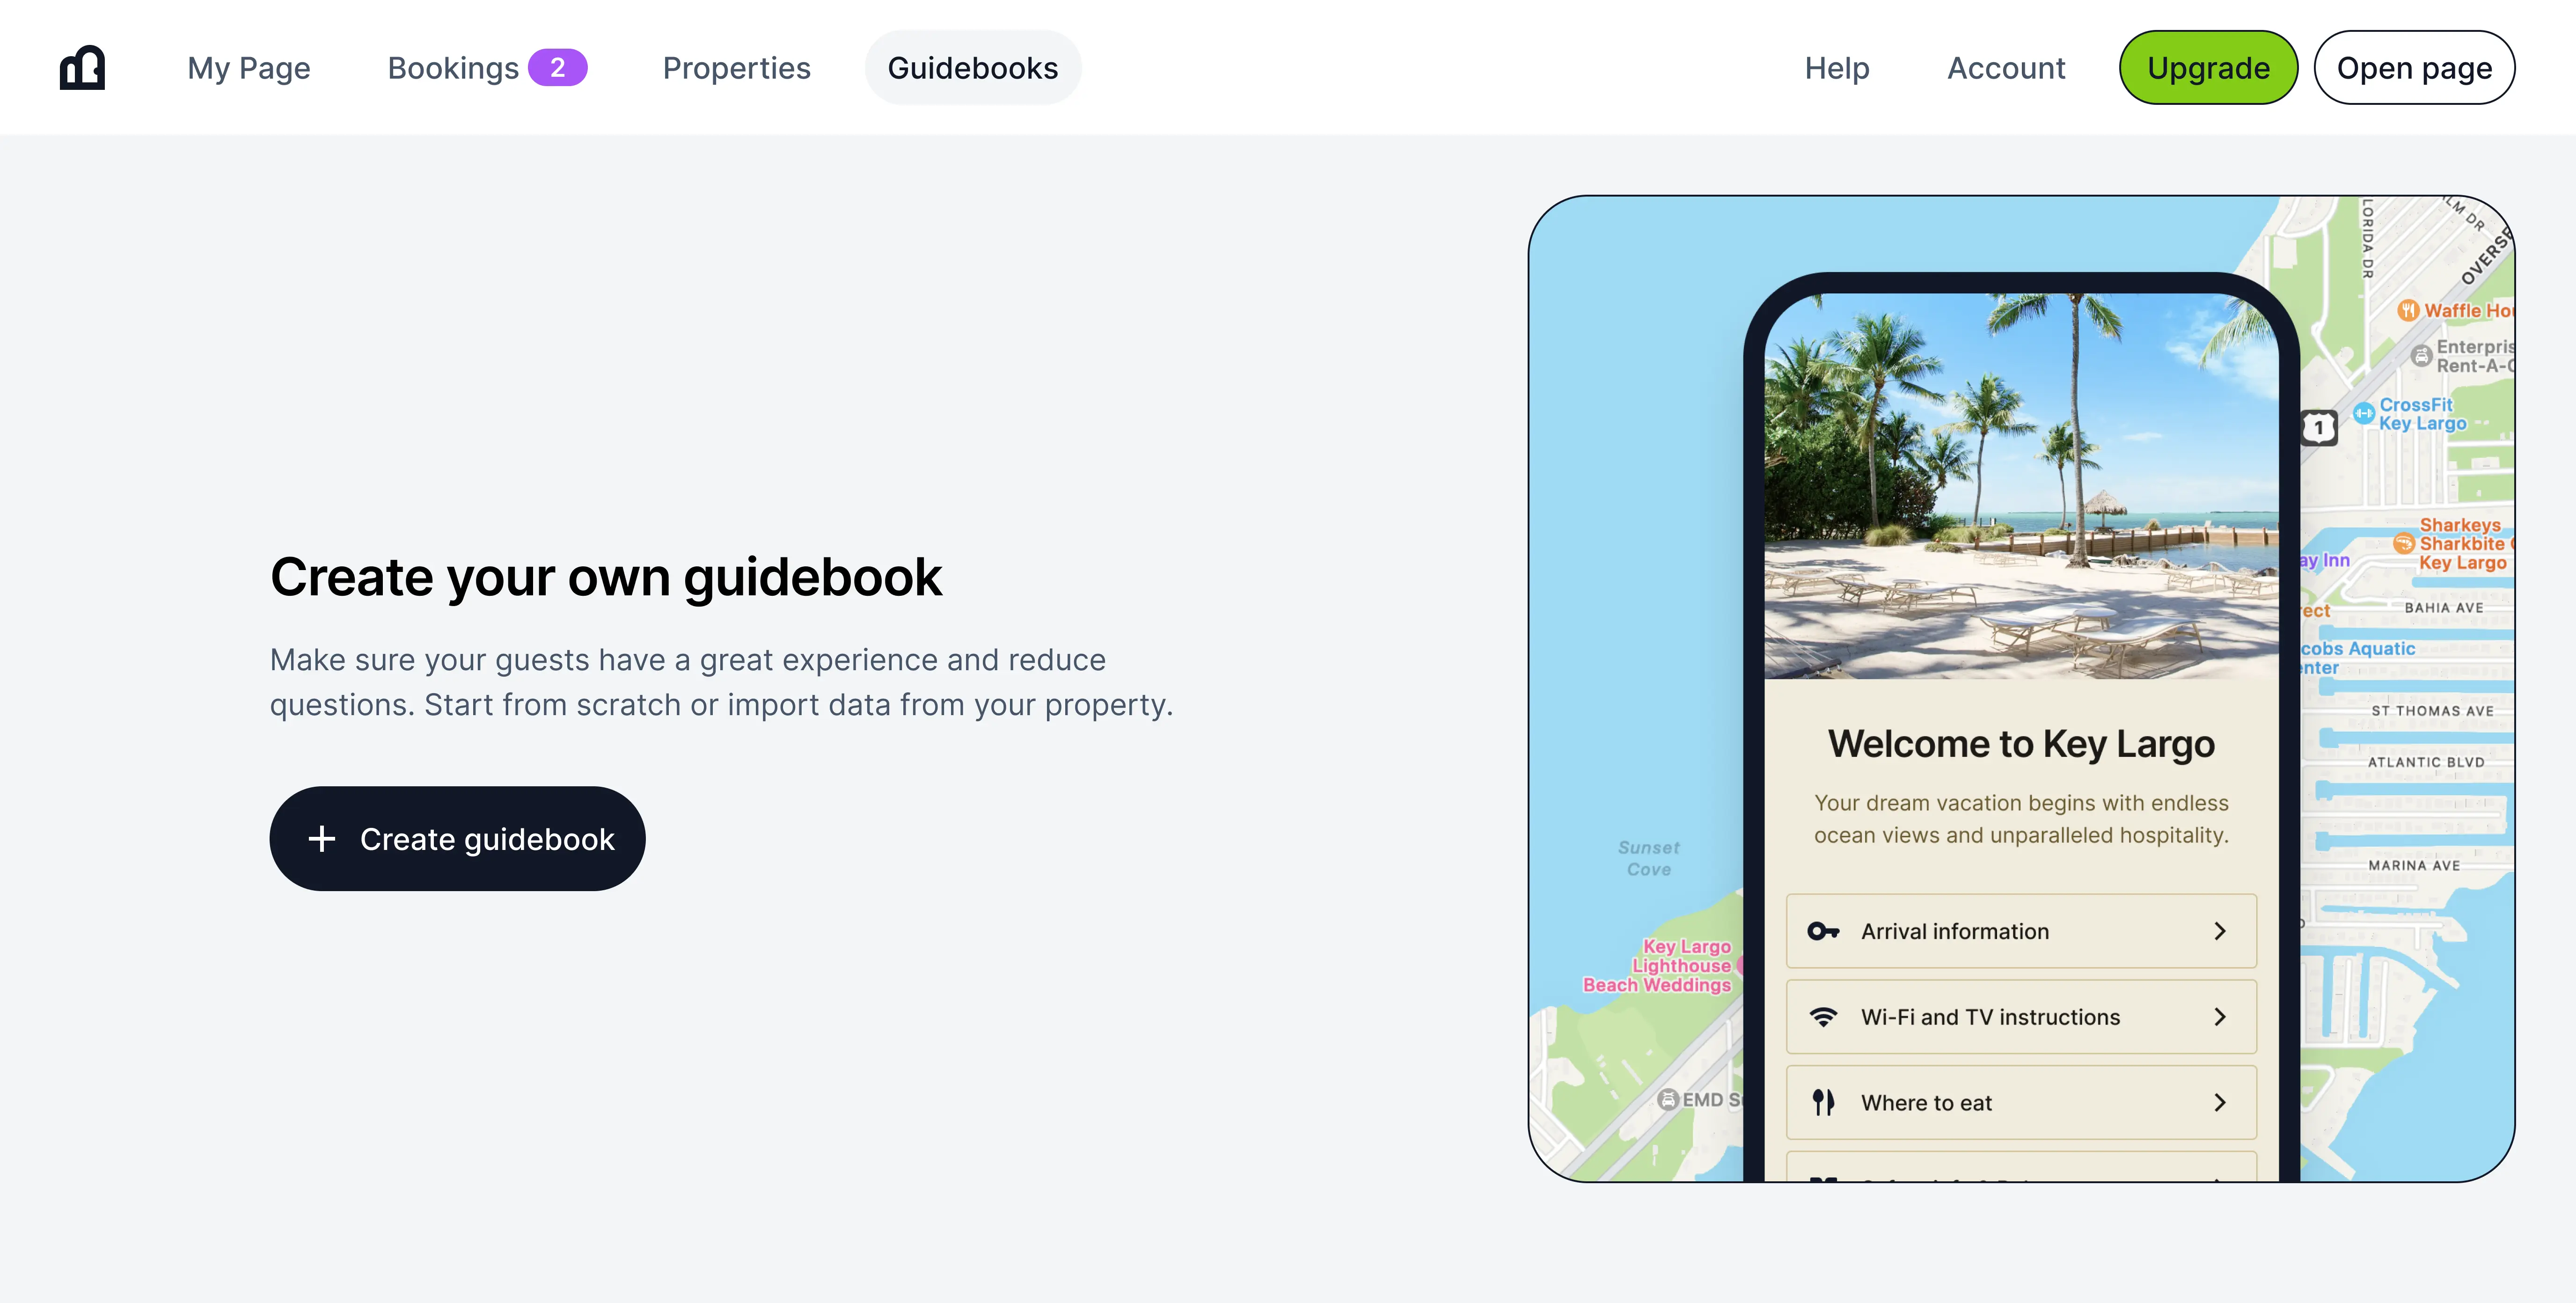Viewport: 2576px width, 1303px height.
Task: Click the Bookings notification badge icon
Action: [x=558, y=66]
